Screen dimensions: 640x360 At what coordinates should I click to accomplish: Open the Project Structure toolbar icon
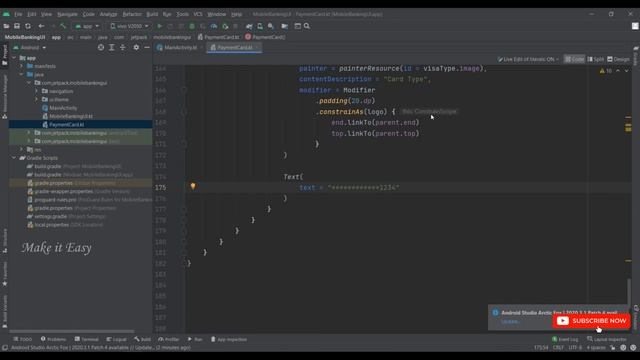pos(284,26)
